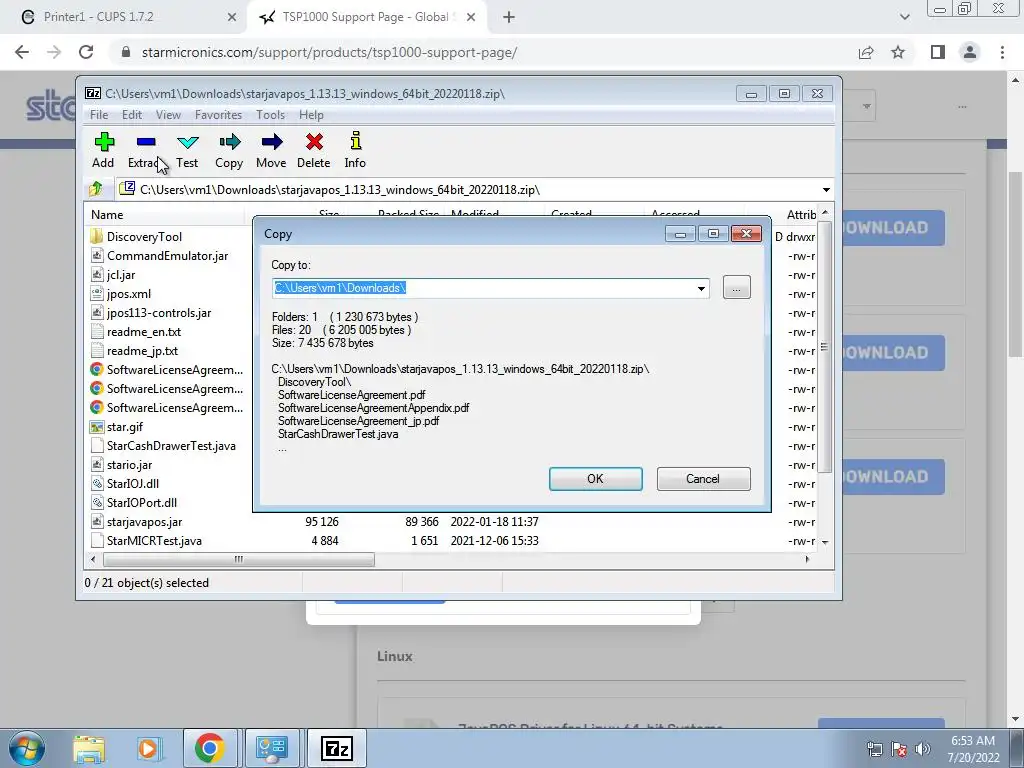Select StarCashDrawerTest.java in the list
Image resolution: width=1024 pixels, height=768 pixels.
tap(171, 445)
